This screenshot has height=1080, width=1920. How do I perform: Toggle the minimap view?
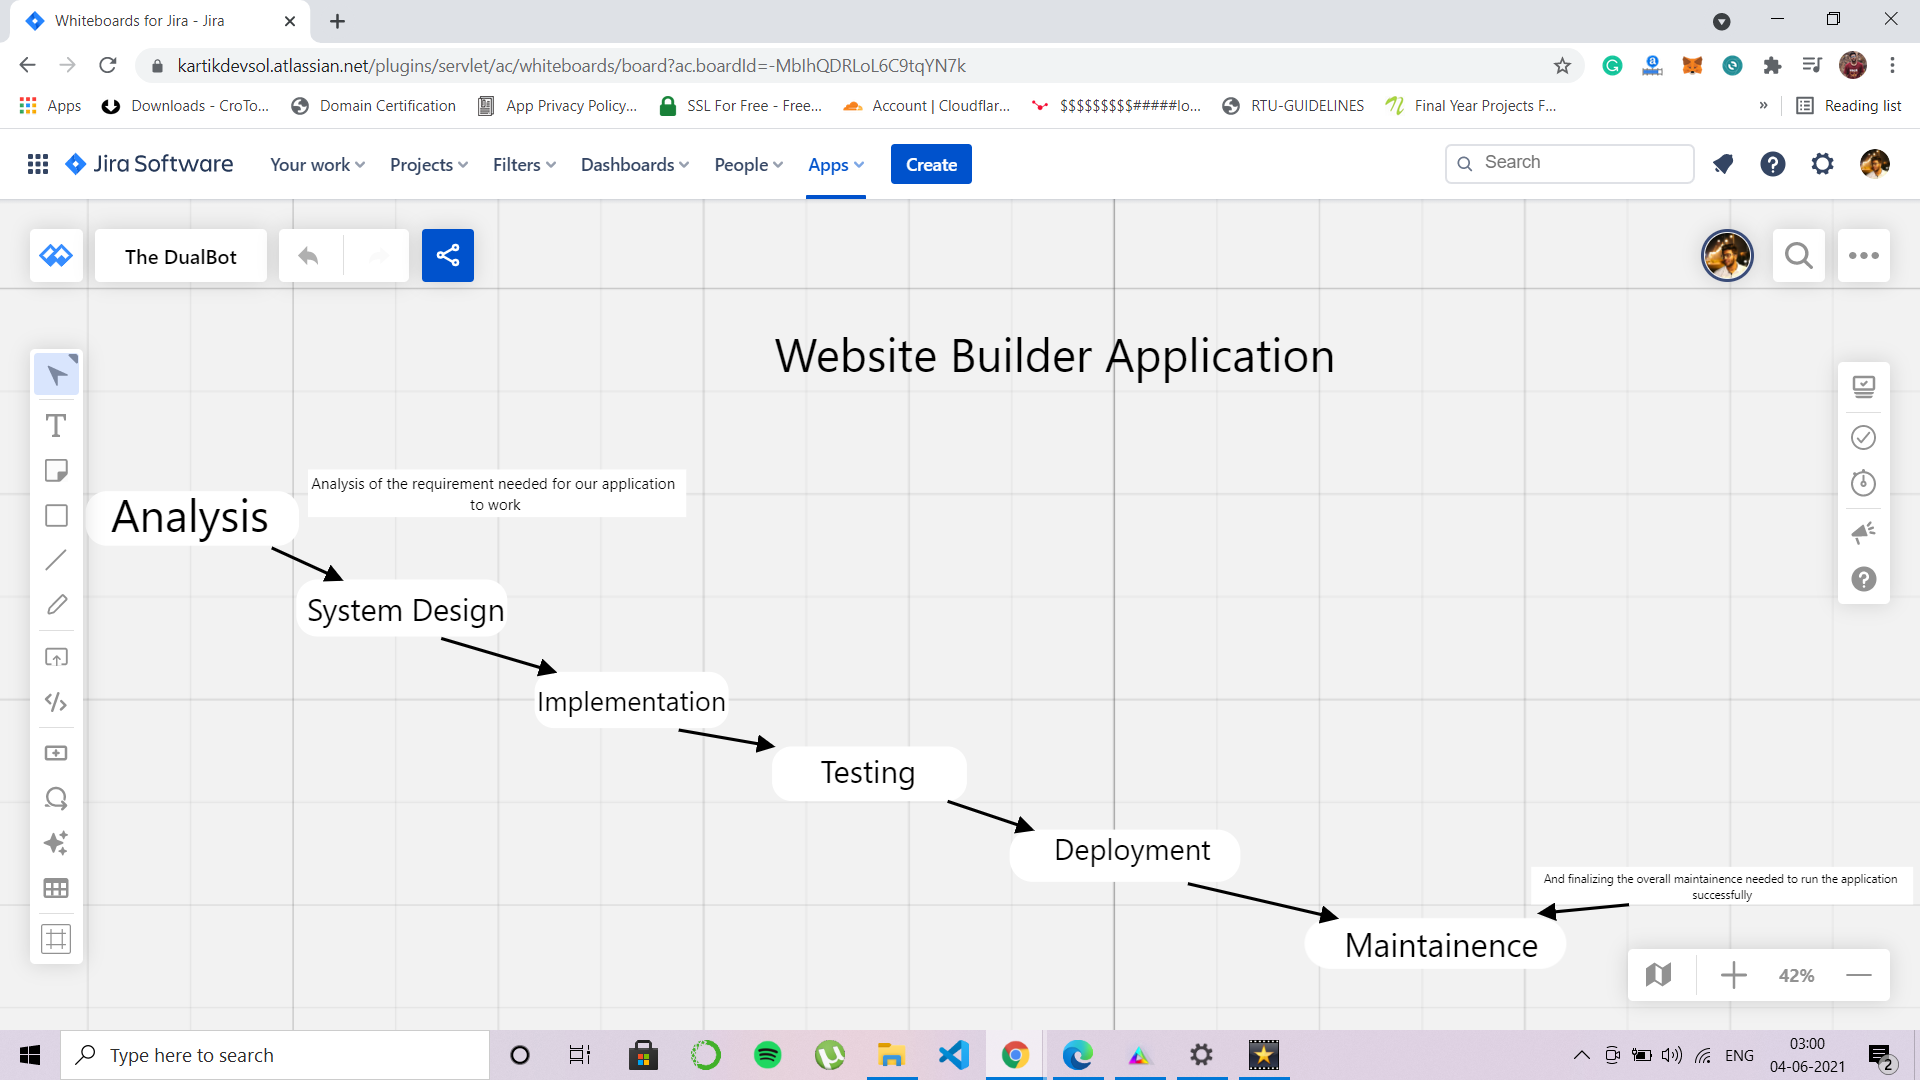pyautogui.click(x=1658, y=975)
